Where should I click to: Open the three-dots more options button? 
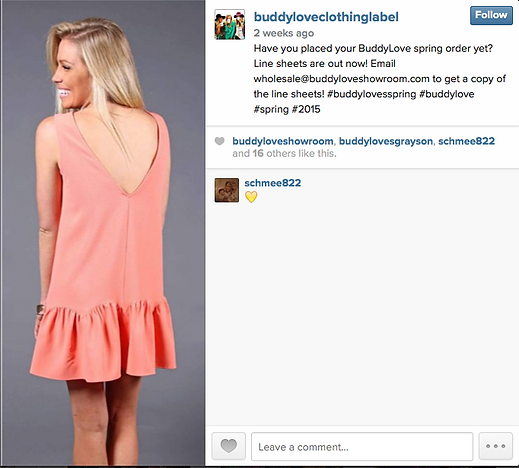point(495,446)
